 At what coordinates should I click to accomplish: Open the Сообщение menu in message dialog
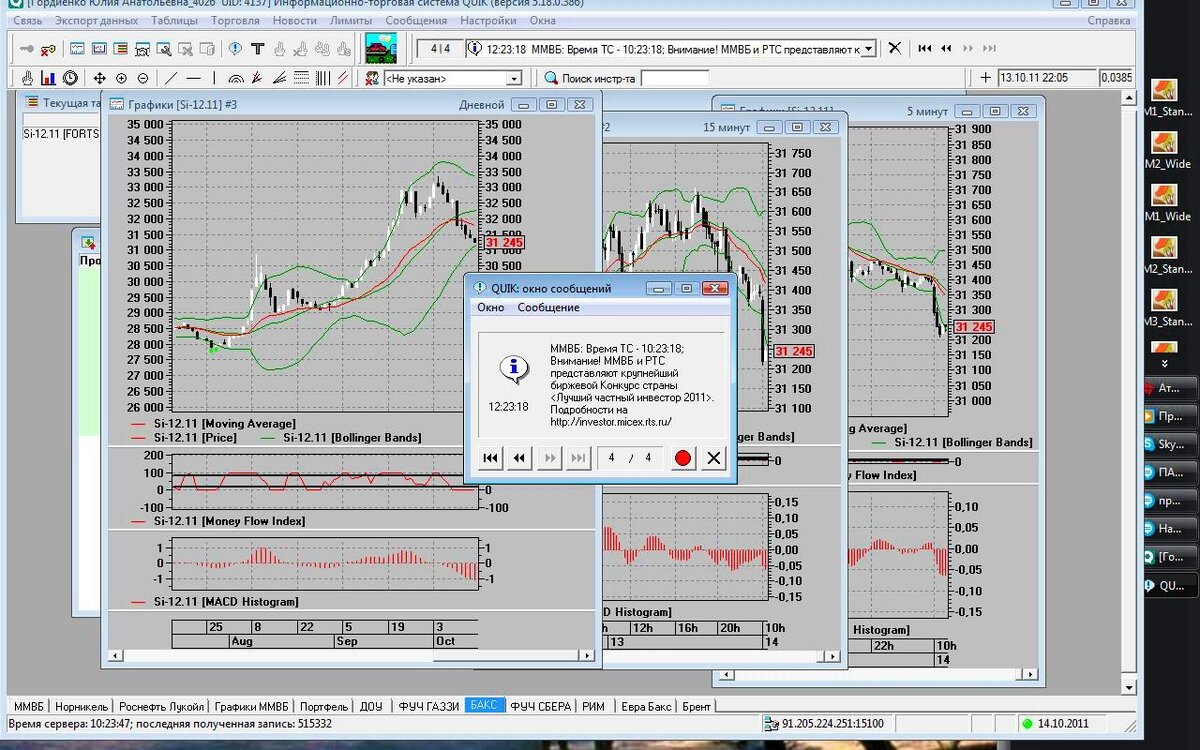548,307
